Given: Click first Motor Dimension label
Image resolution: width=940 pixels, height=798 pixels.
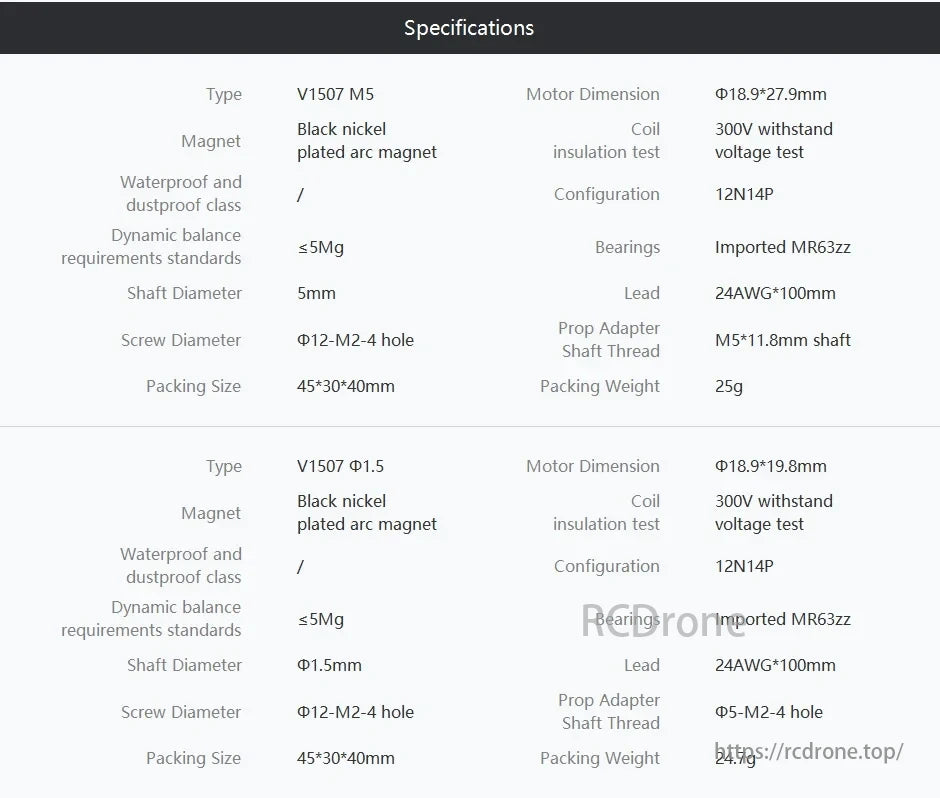Looking at the screenshot, I should coord(592,94).
